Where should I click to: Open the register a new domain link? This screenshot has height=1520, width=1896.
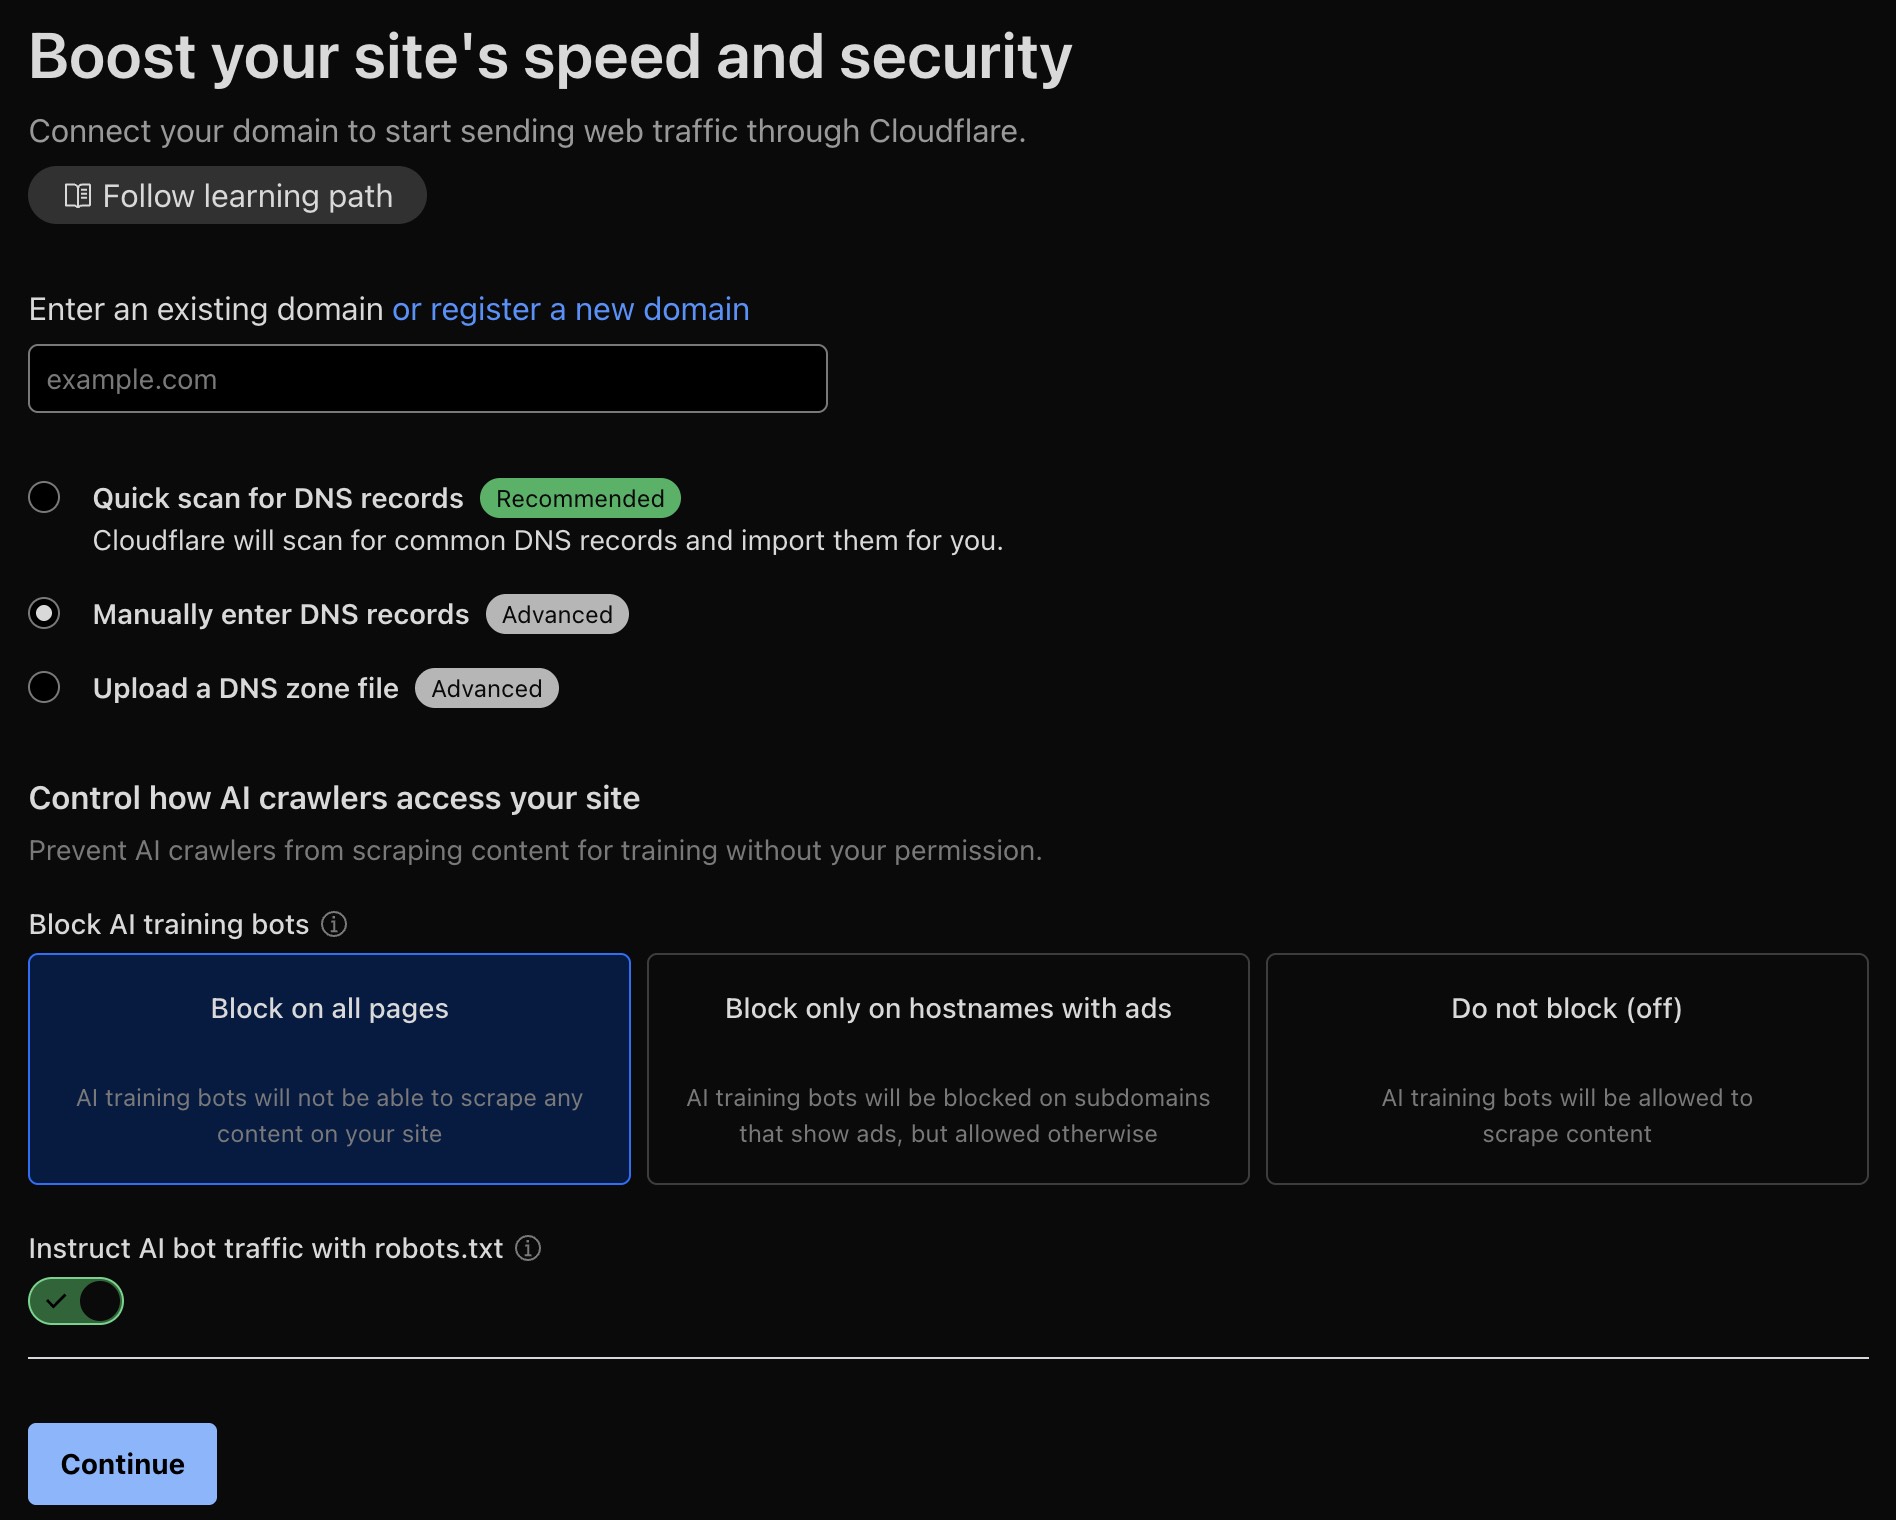(x=570, y=310)
